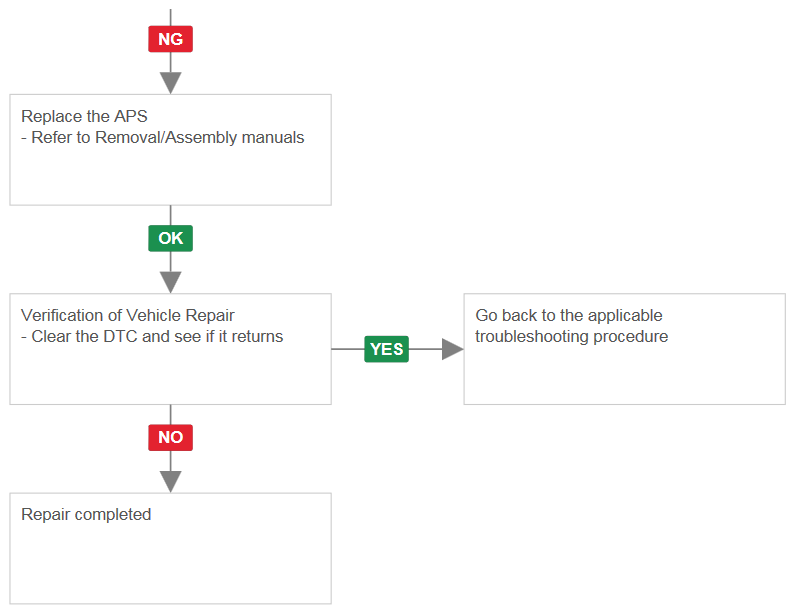Click the Replace the APS heading text
The height and width of the screenshot is (614, 795).
tap(84, 116)
